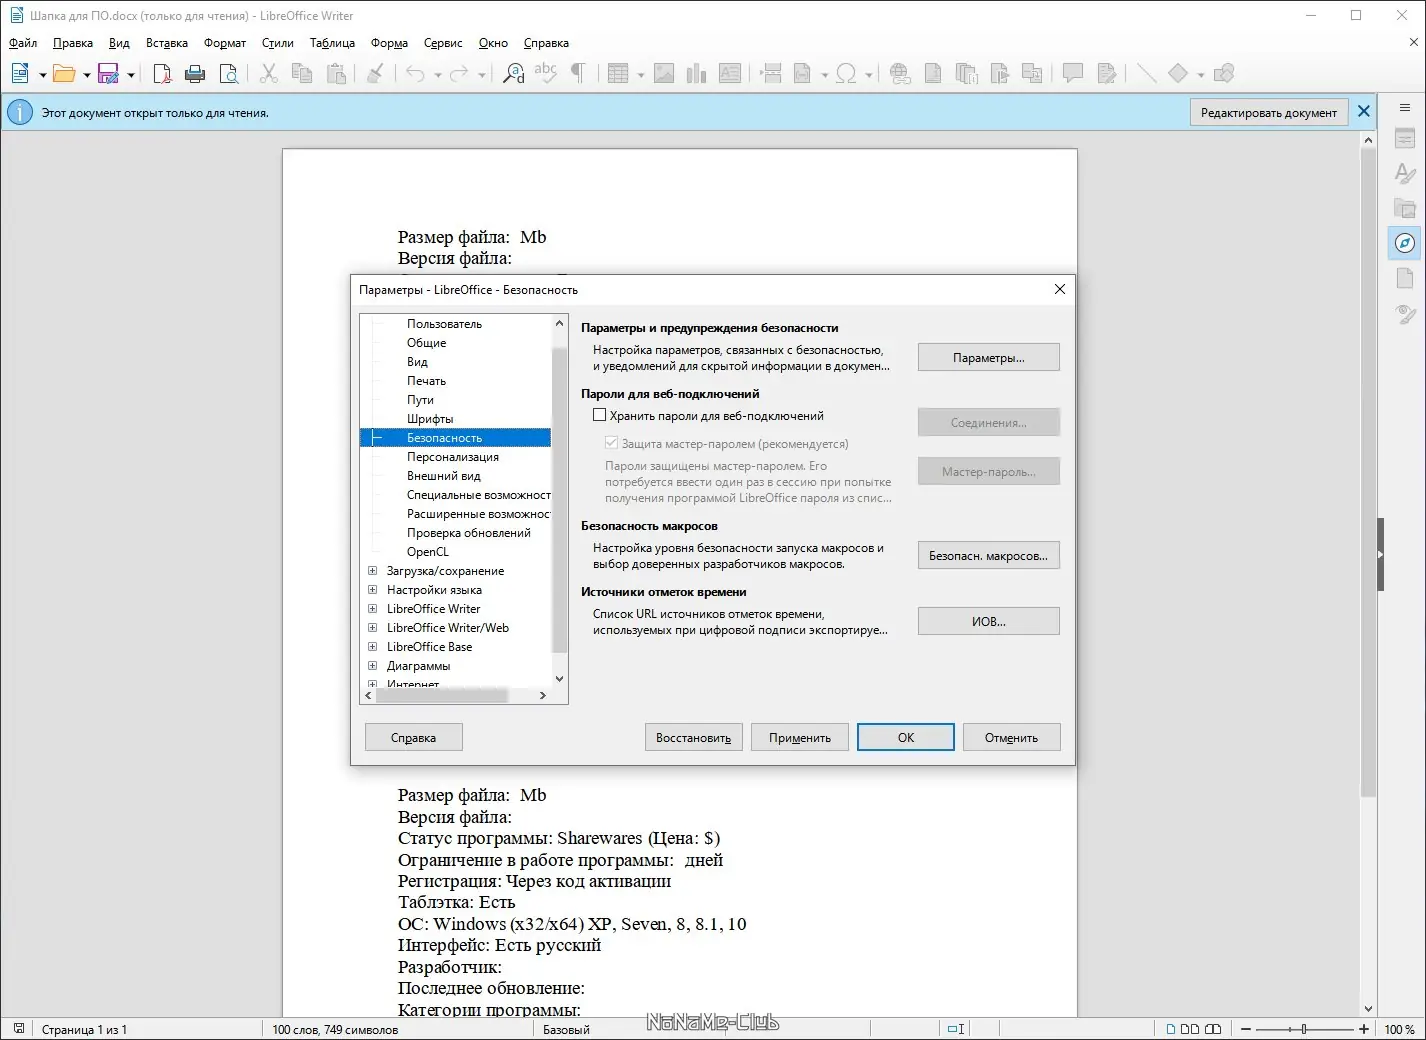Click the Cut scissors icon
This screenshot has width=1426, height=1040.
(268, 73)
